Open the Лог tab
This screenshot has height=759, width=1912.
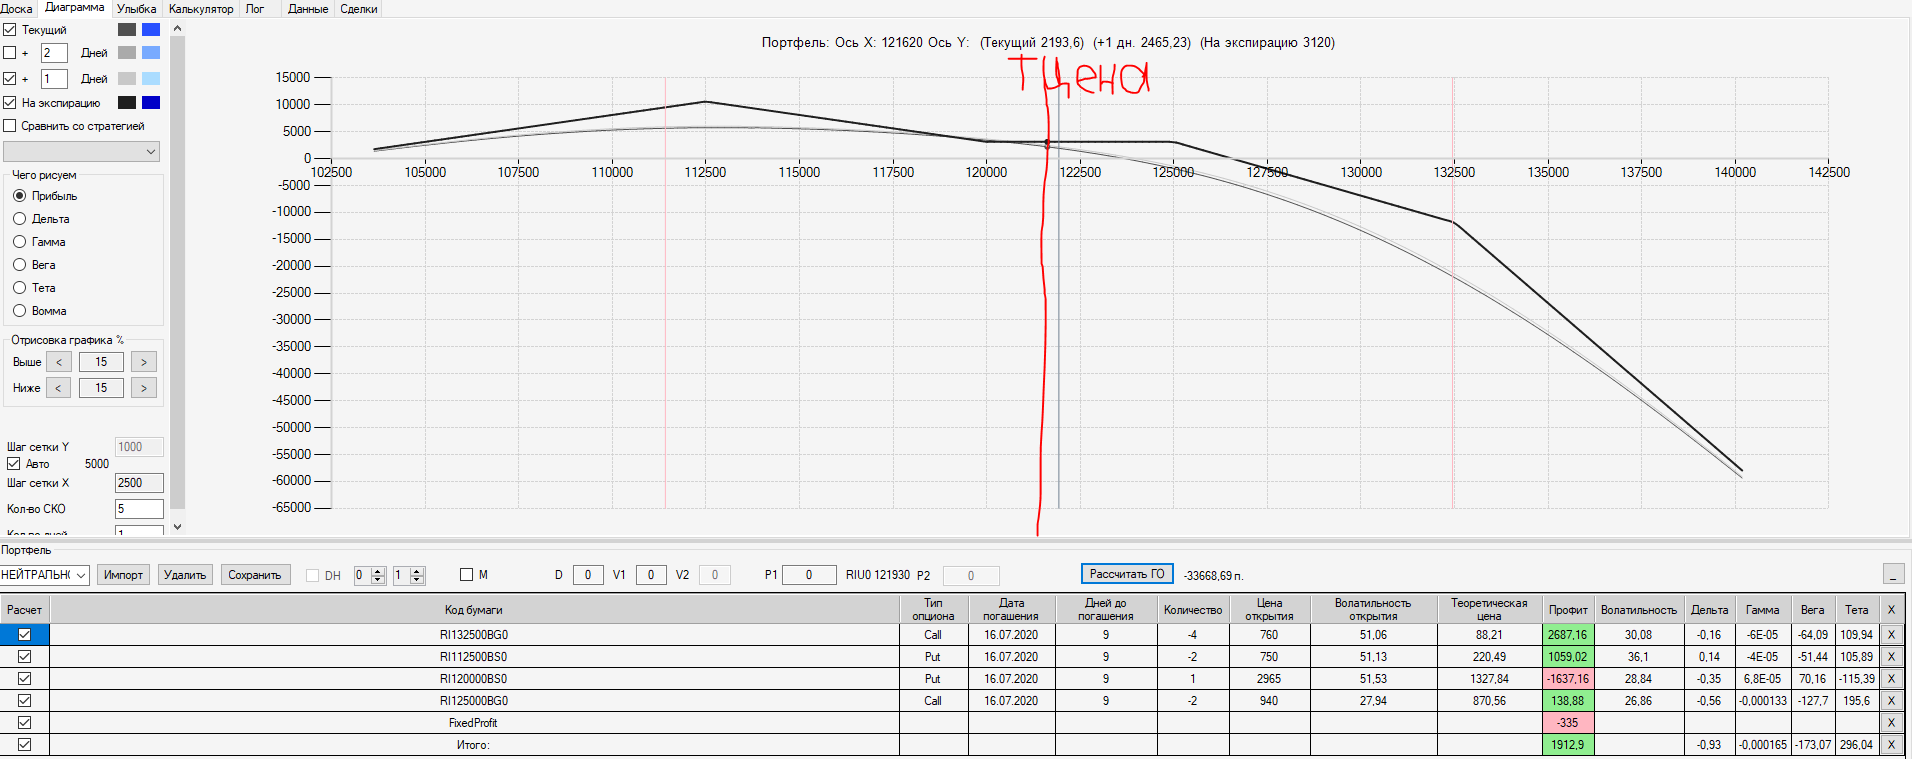tap(255, 9)
